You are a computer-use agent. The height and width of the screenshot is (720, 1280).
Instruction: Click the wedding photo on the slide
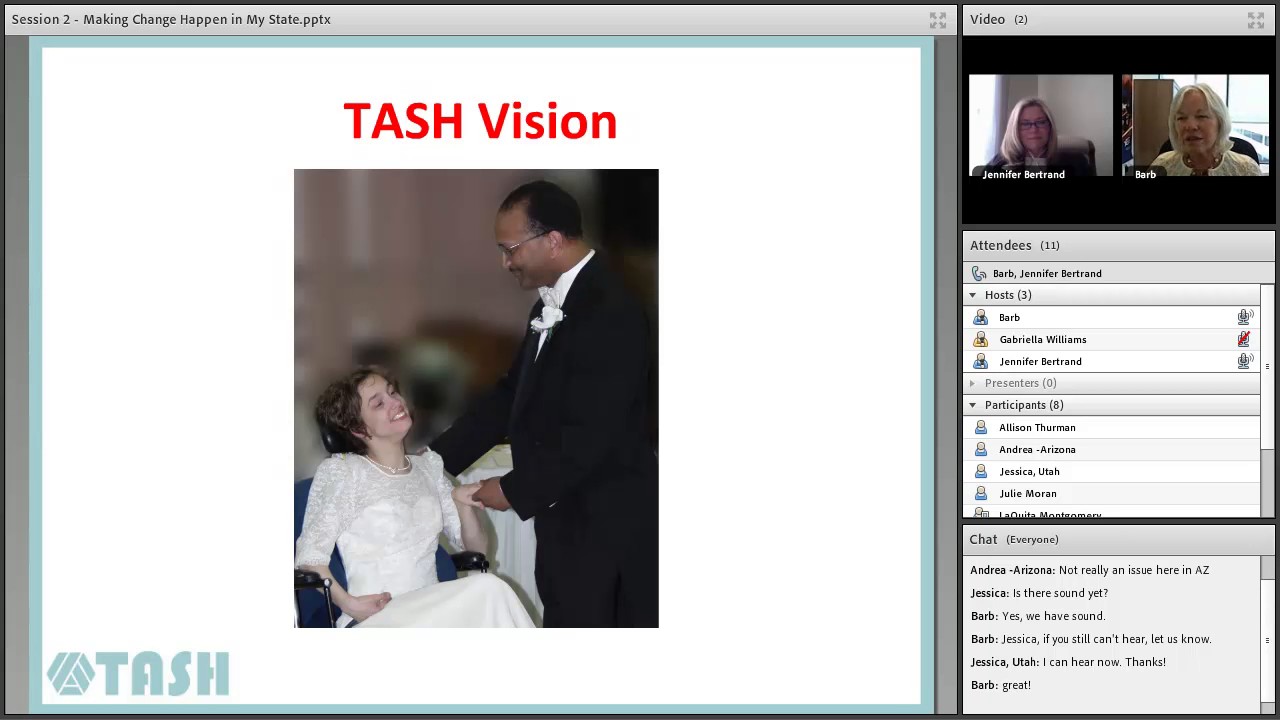[x=476, y=398]
